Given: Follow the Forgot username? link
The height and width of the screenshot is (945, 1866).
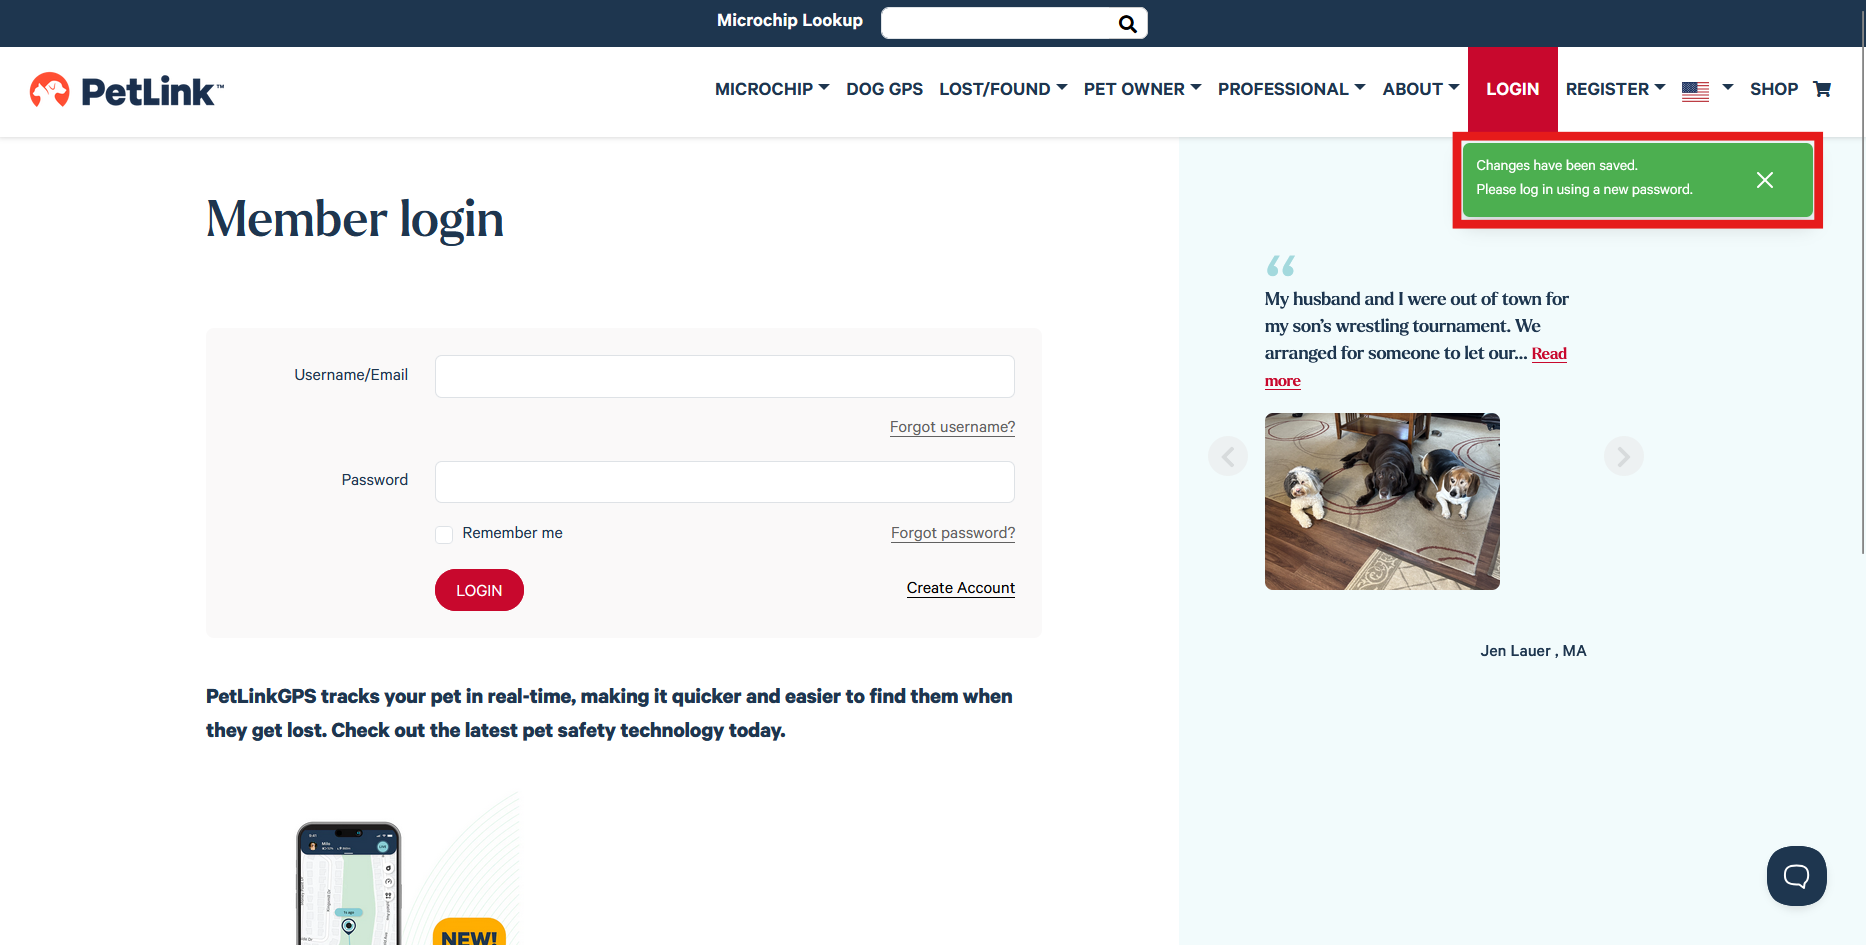Looking at the screenshot, I should click(952, 427).
